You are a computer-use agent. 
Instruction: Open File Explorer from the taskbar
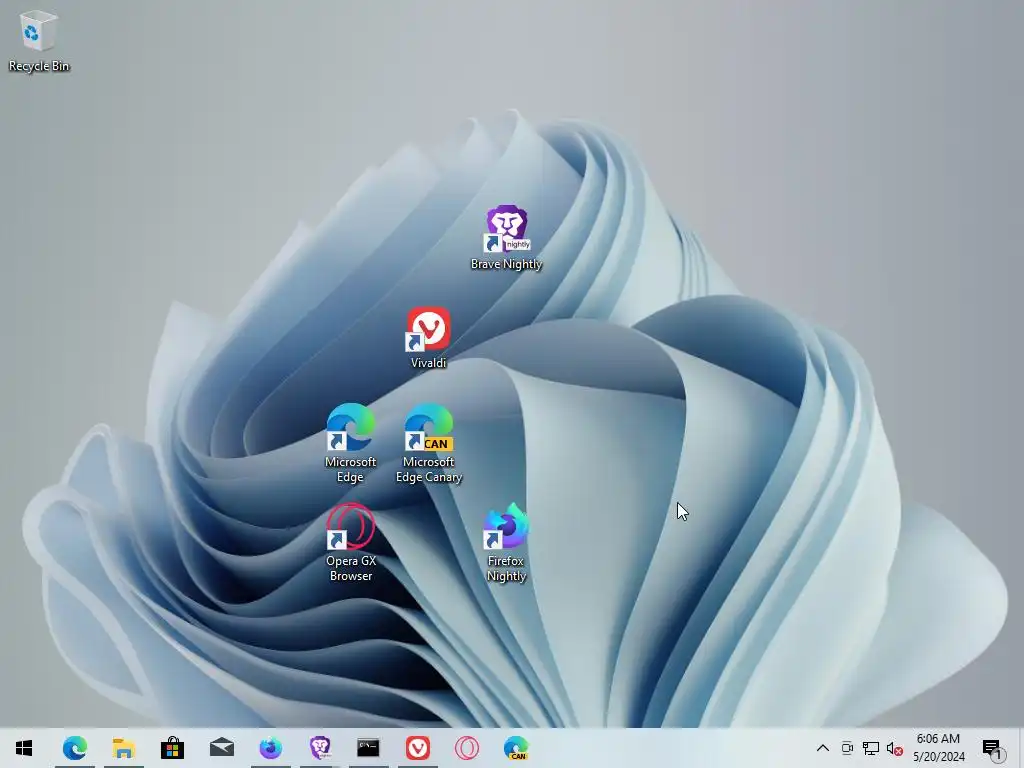coord(123,748)
